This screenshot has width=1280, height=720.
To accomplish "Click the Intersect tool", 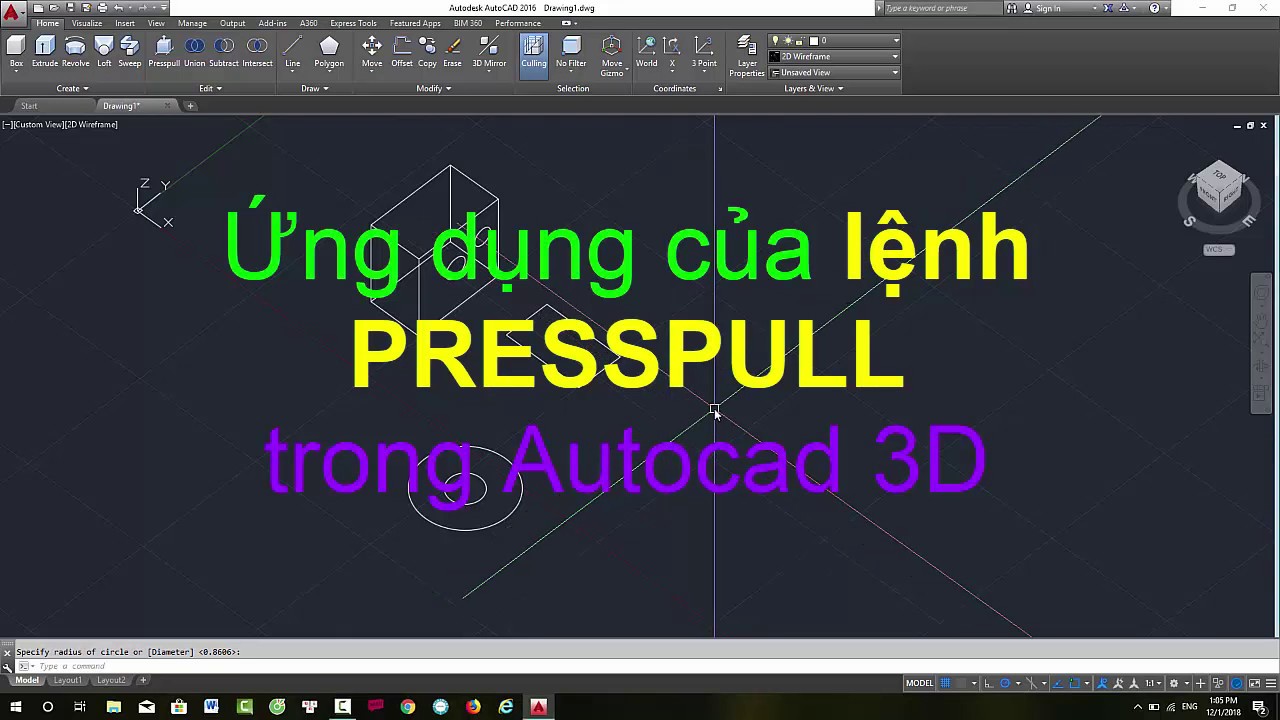I will tap(257, 52).
